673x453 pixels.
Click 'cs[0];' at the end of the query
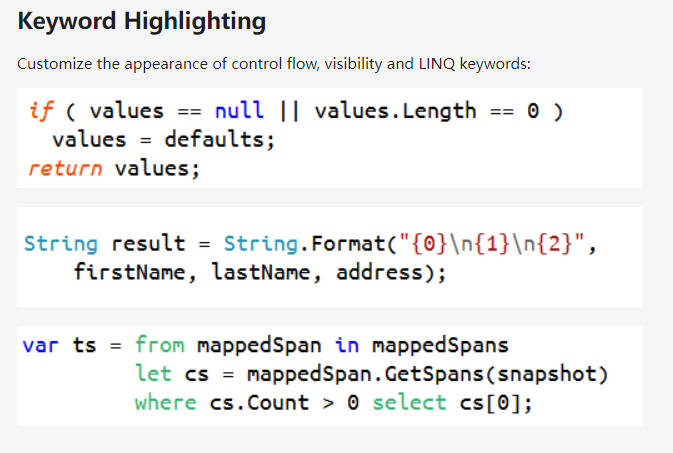496,403
